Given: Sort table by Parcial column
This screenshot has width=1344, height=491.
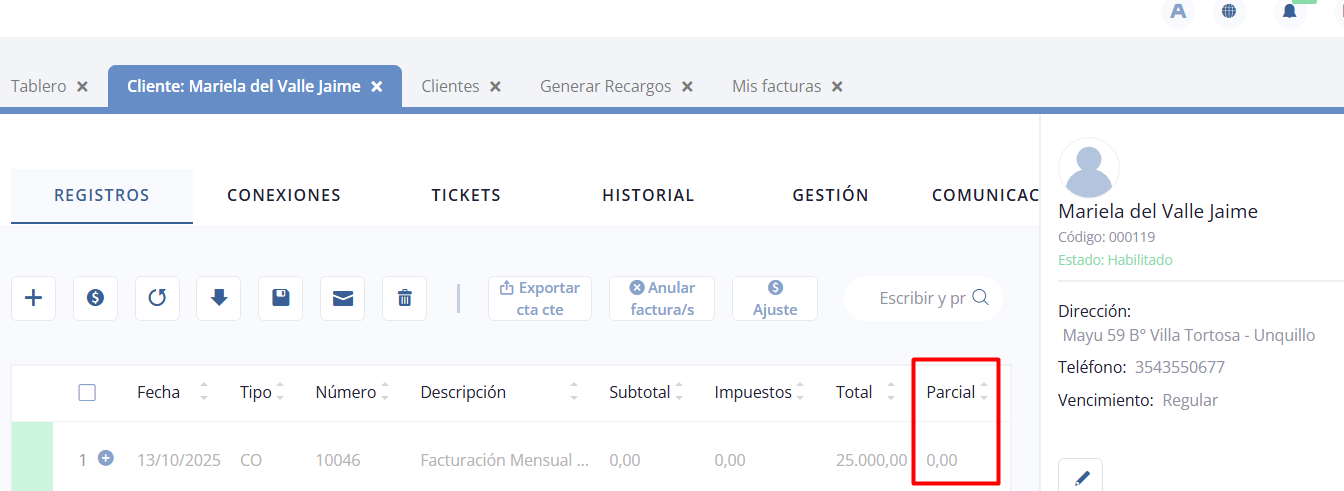Looking at the screenshot, I should (x=984, y=392).
